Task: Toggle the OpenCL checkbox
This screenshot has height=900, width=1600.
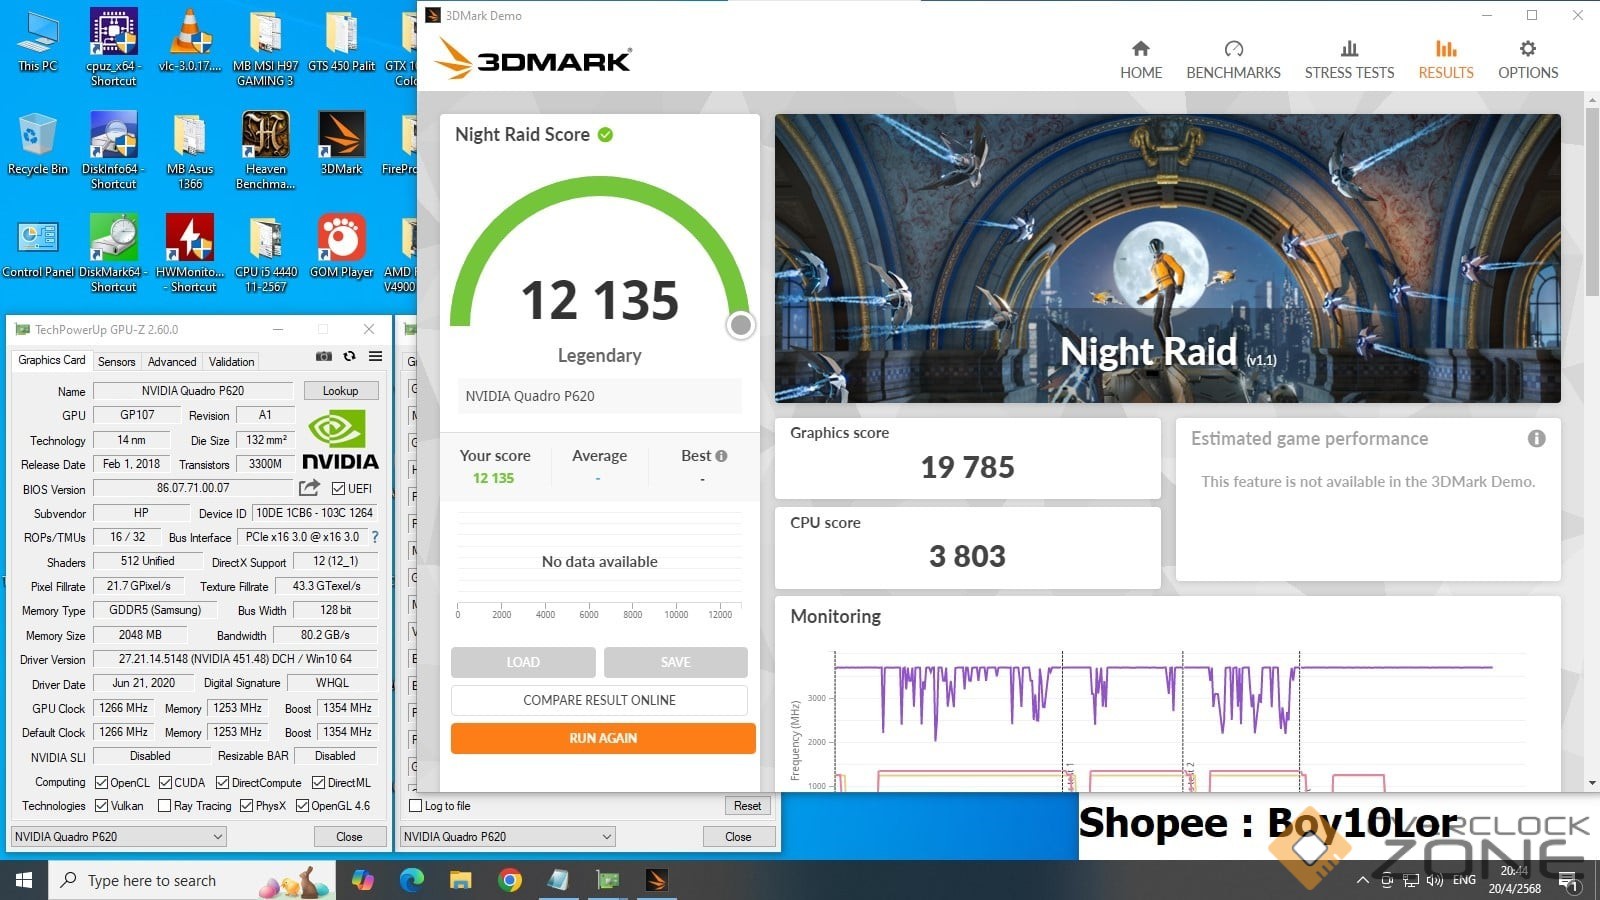Action: pyautogui.click(x=101, y=783)
